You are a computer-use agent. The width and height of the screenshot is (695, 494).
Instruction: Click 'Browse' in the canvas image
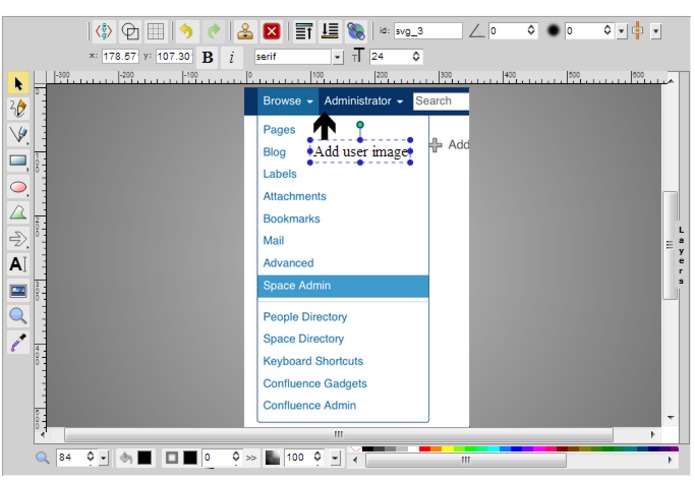pyautogui.click(x=282, y=101)
